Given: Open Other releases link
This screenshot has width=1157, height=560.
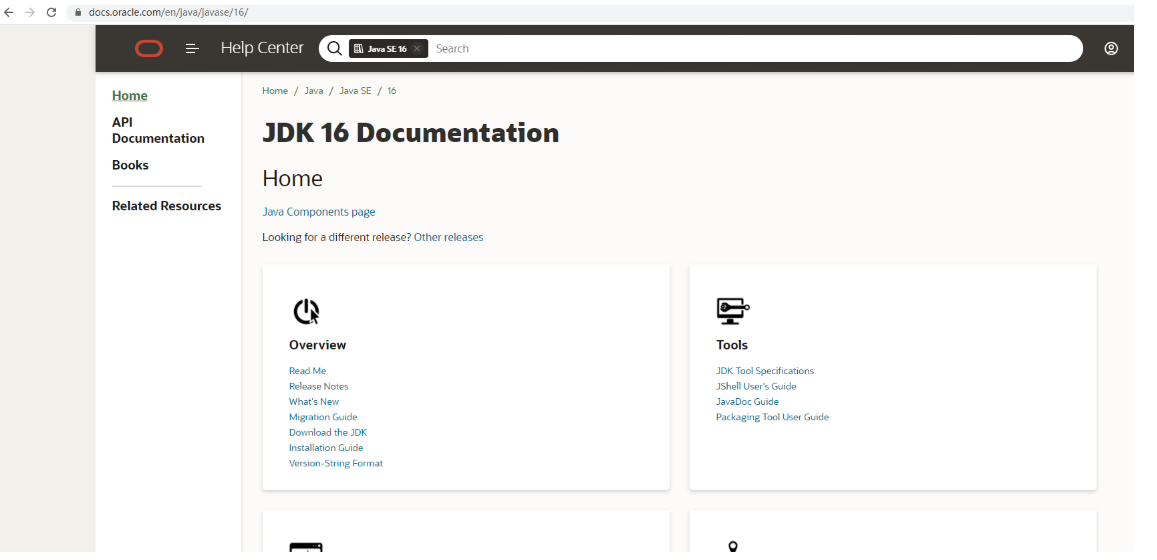Looking at the screenshot, I should 449,237.
